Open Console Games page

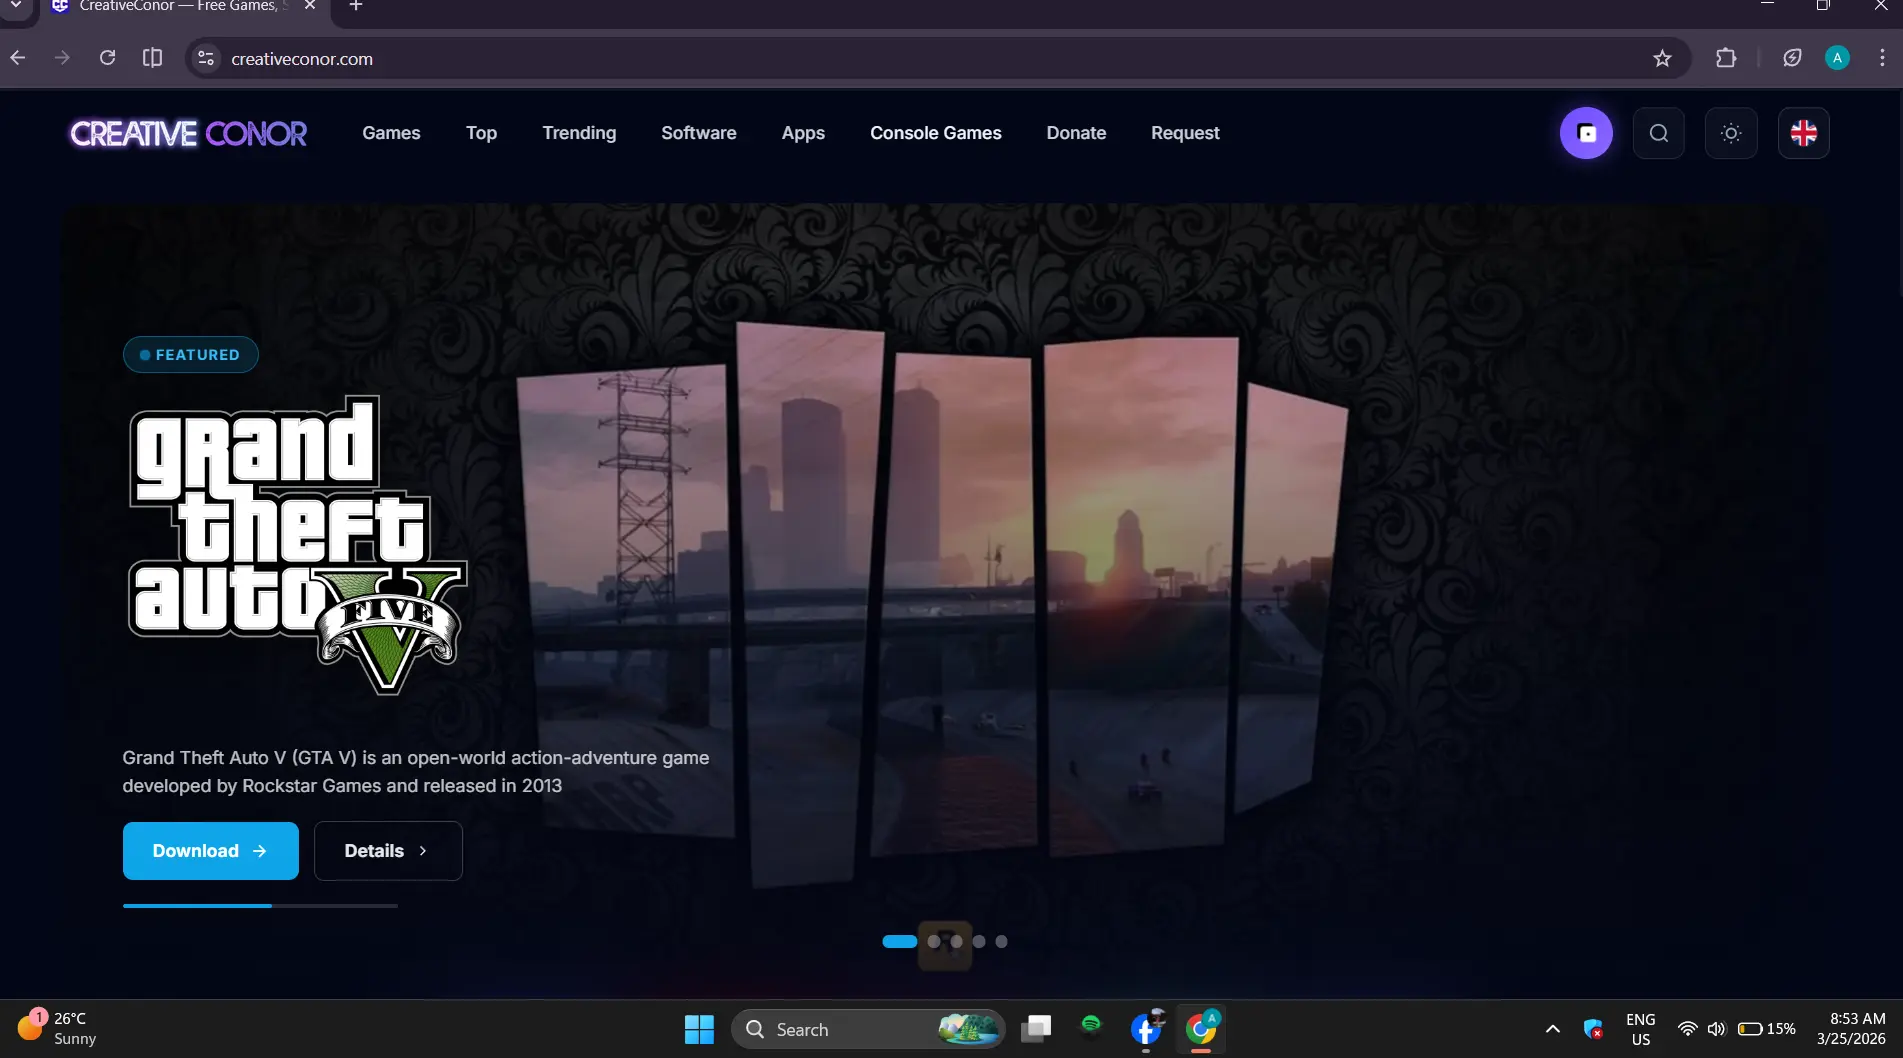pos(935,133)
